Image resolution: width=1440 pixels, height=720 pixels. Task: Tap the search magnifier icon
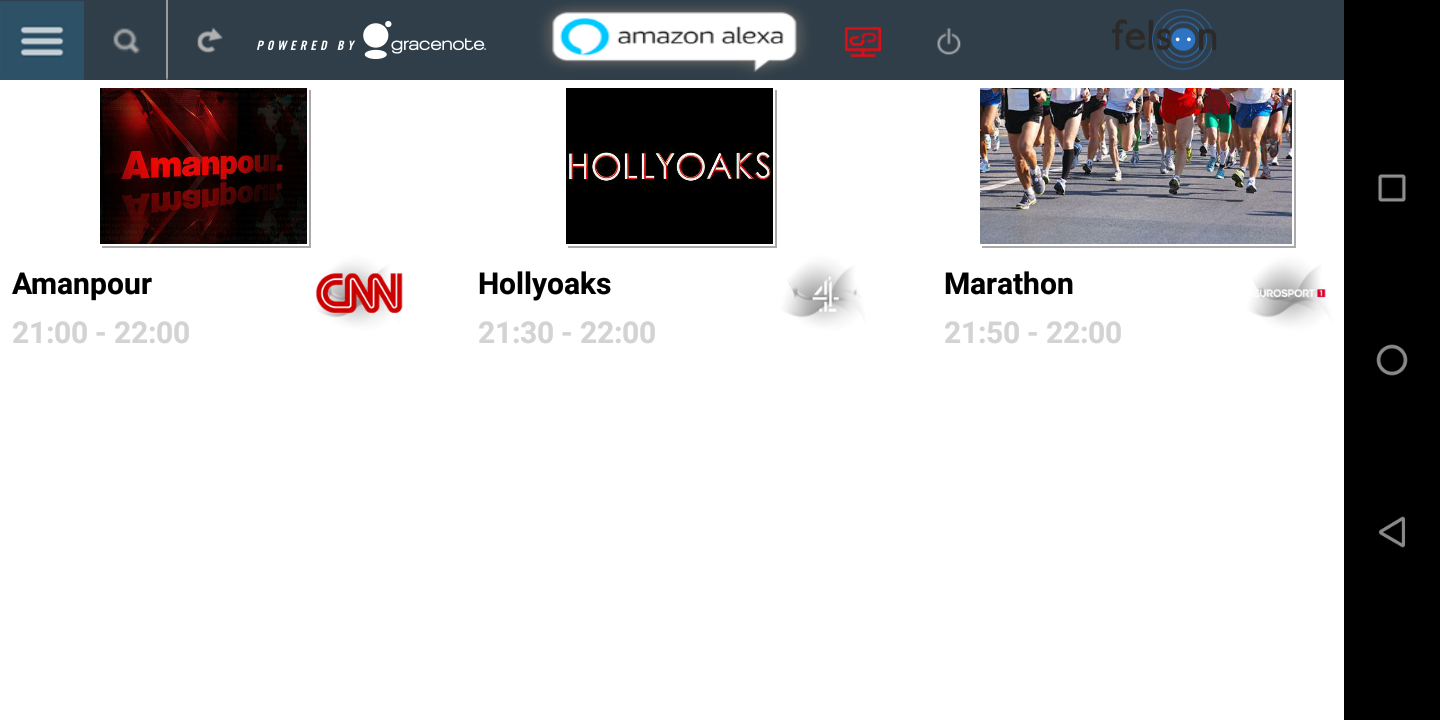[125, 41]
